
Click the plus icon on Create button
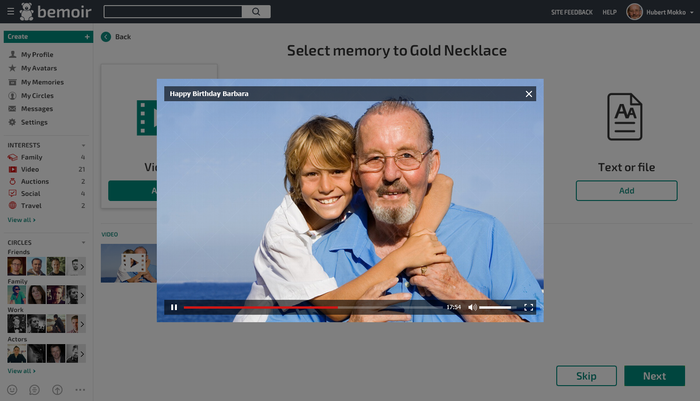pyautogui.click(x=87, y=36)
